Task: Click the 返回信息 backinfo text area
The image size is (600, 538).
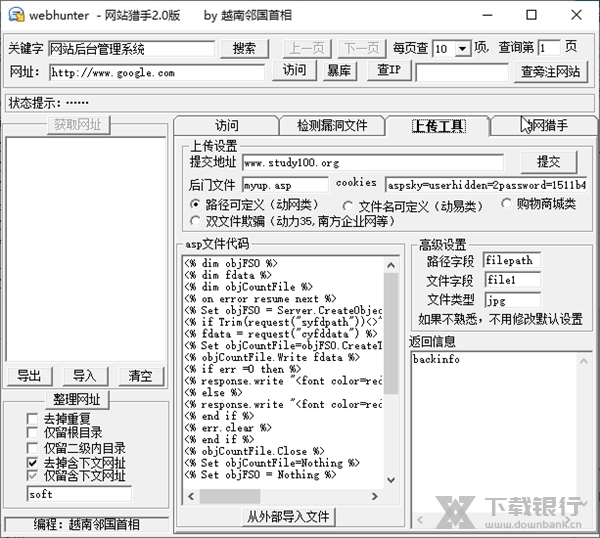Action: [x=495, y=432]
